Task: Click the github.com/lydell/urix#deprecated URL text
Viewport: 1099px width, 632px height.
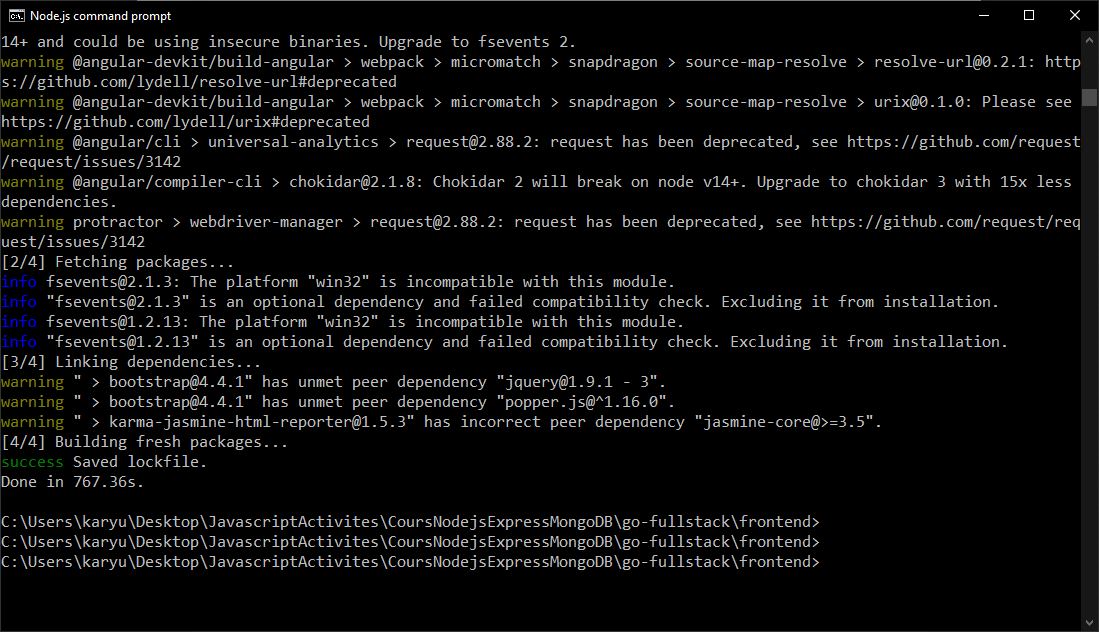Action: (x=185, y=122)
